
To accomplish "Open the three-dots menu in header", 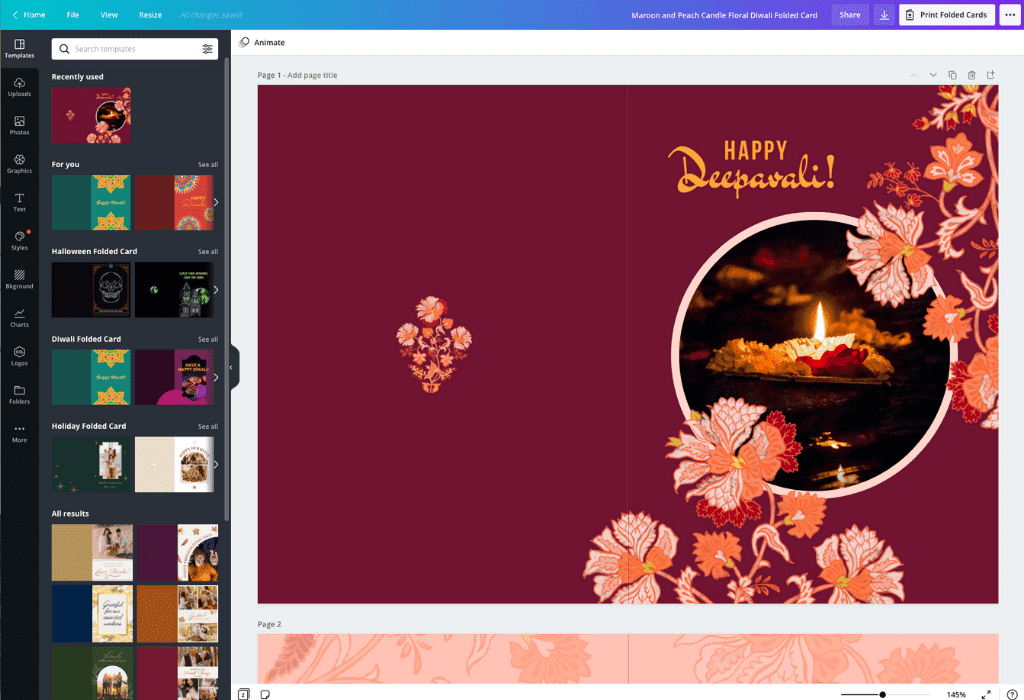I will (x=1010, y=15).
